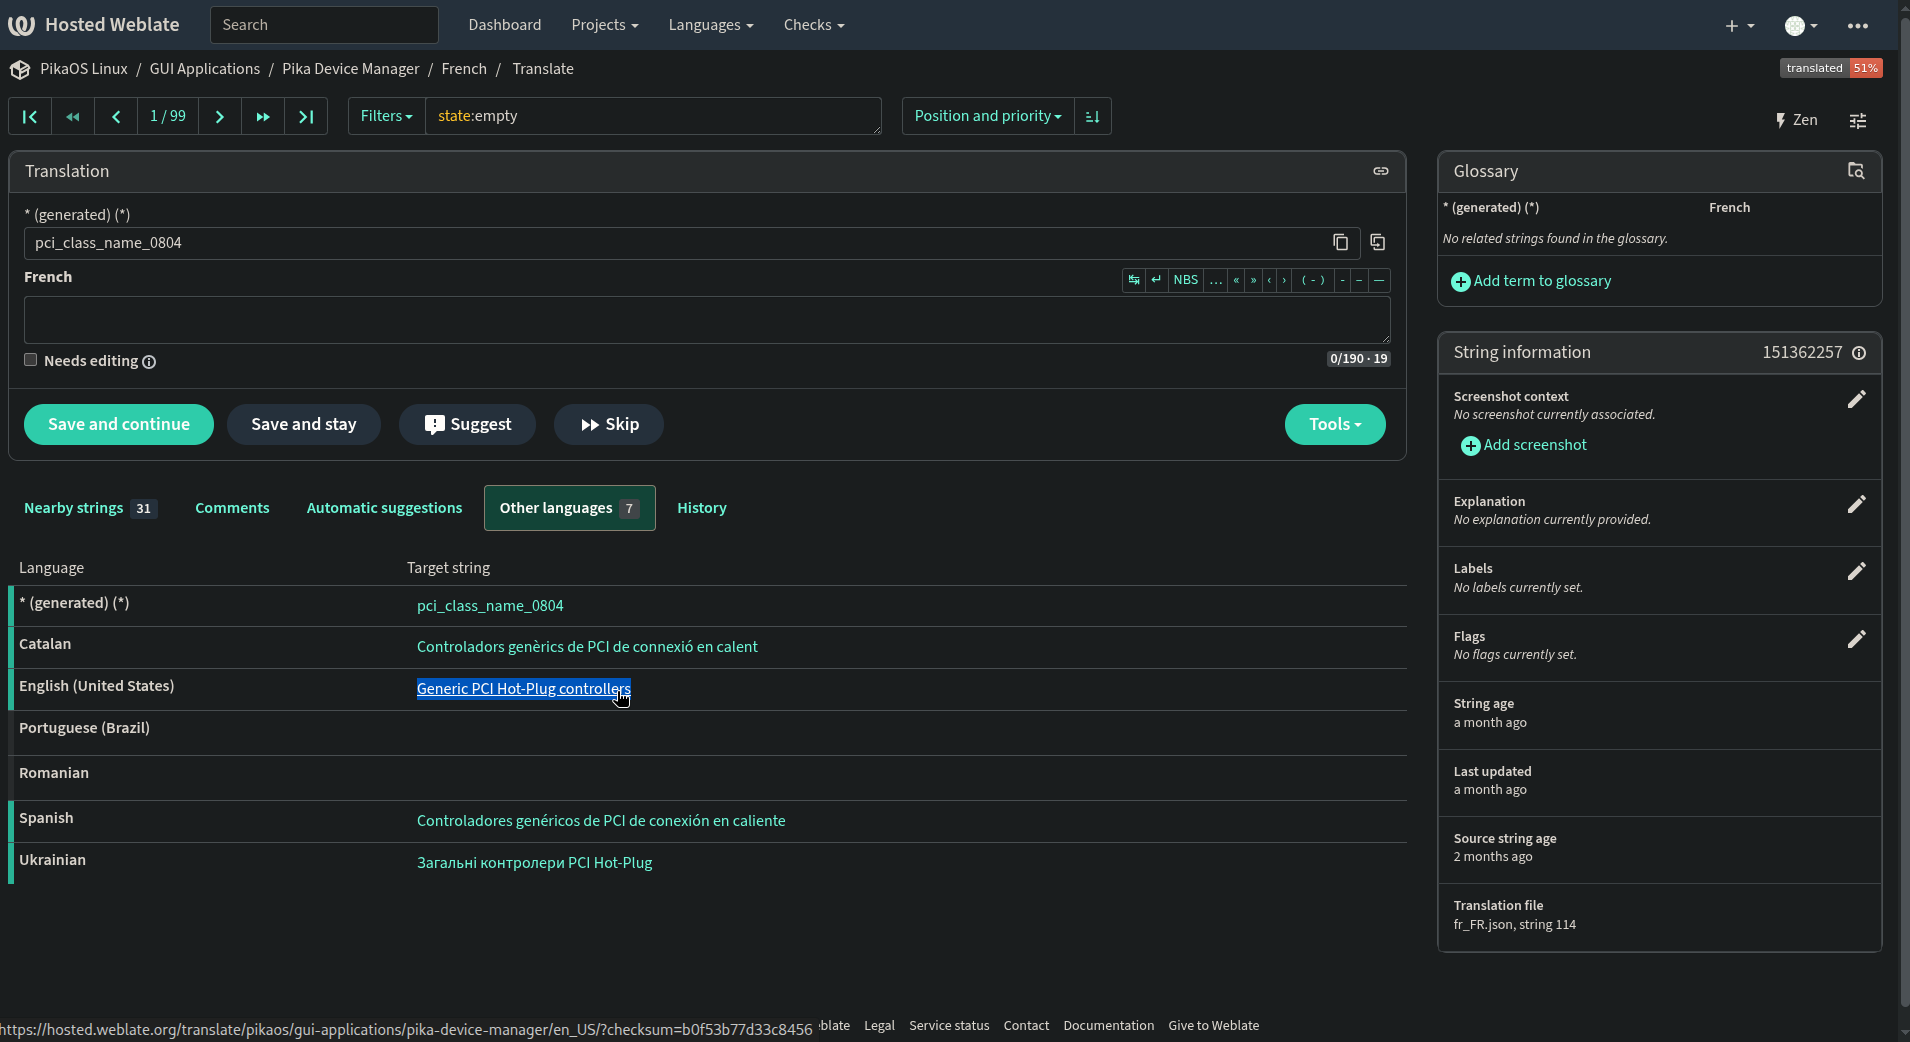Open the Spanish translation string link
This screenshot has width=1910, height=1042.
tap(601, 821)
